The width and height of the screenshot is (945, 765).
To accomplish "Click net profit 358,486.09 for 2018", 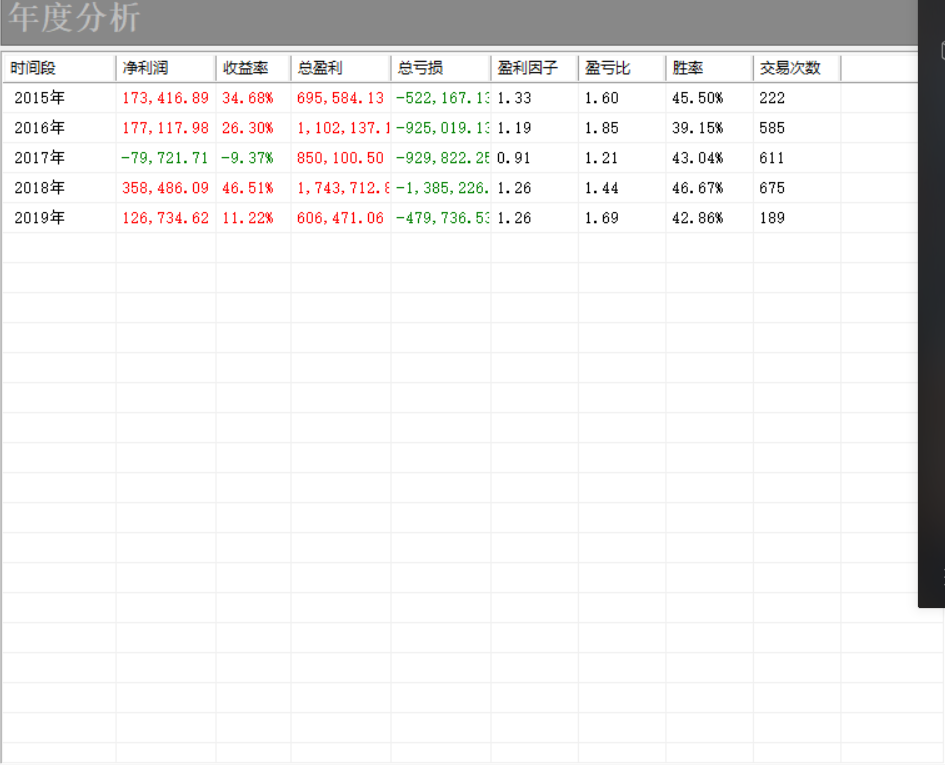I will (166, 188).
